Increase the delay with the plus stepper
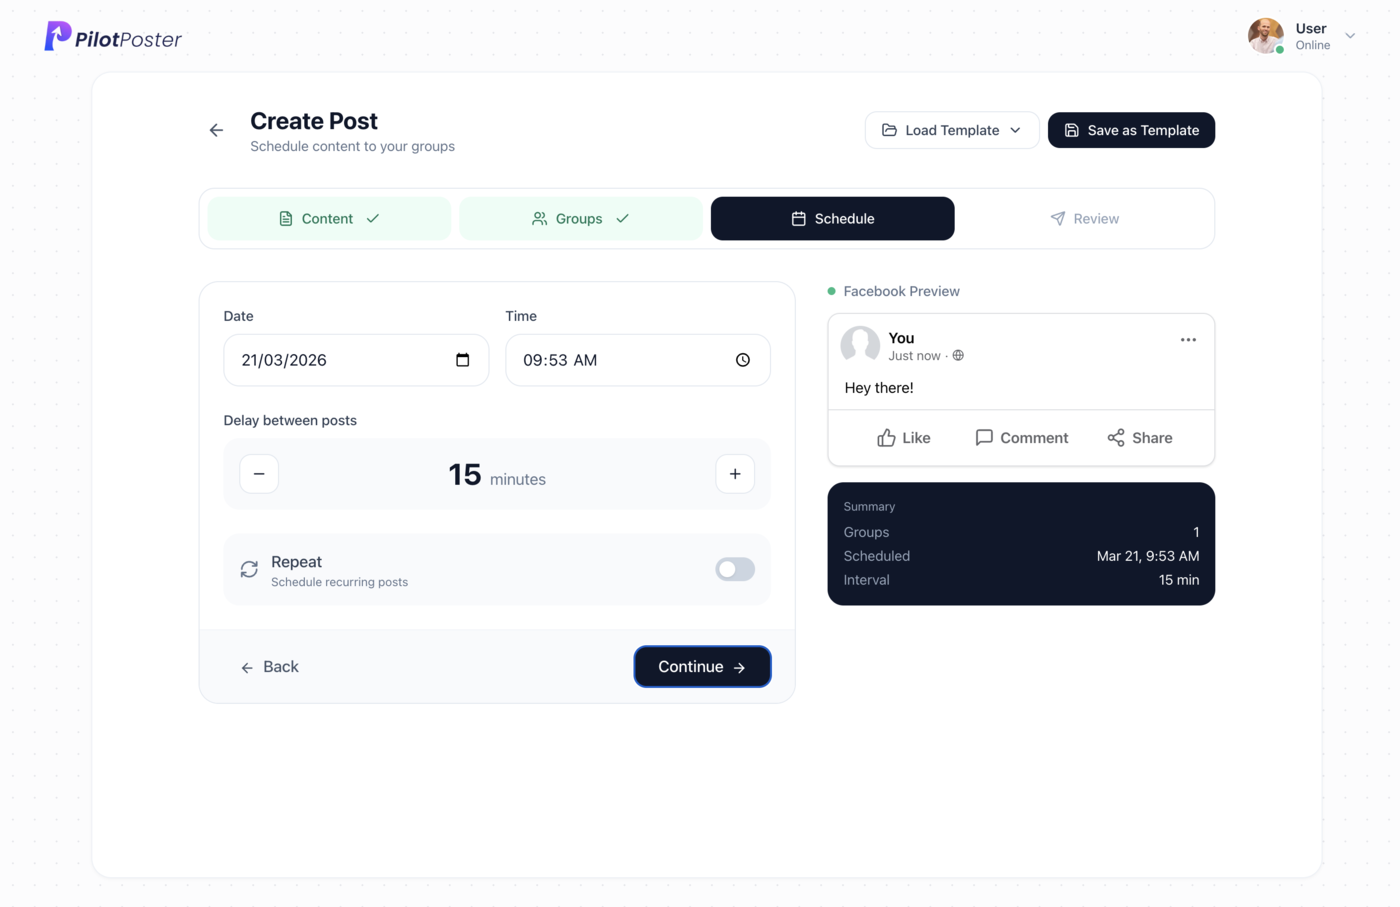 (735, 473)
